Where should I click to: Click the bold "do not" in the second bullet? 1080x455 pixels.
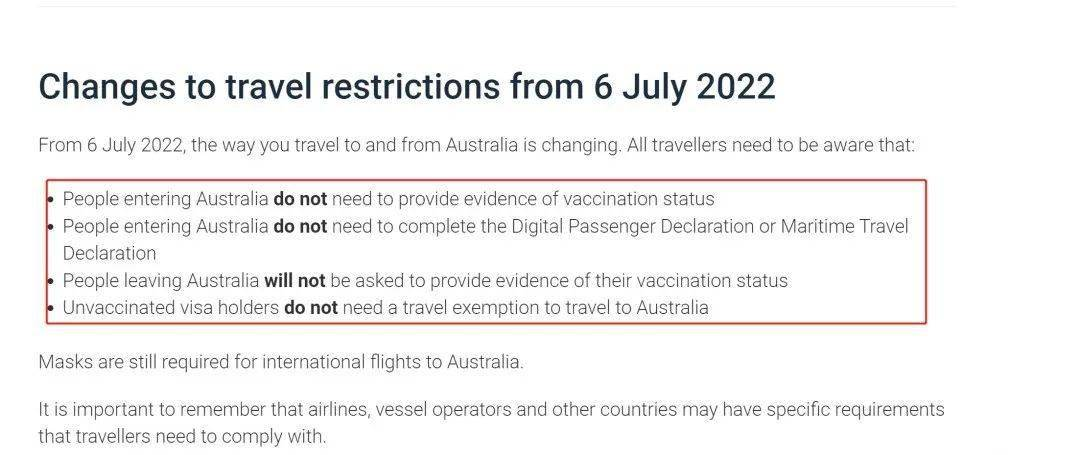[x=300, y=226]
